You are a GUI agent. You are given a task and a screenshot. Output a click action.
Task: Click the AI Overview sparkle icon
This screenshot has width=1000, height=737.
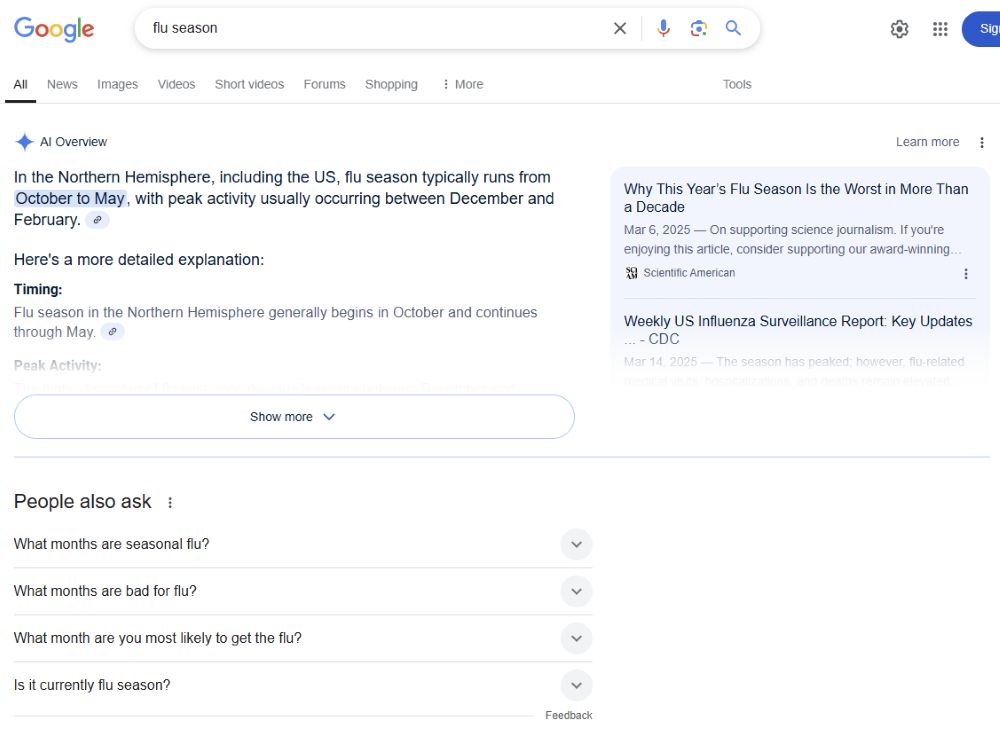point(24,142)
